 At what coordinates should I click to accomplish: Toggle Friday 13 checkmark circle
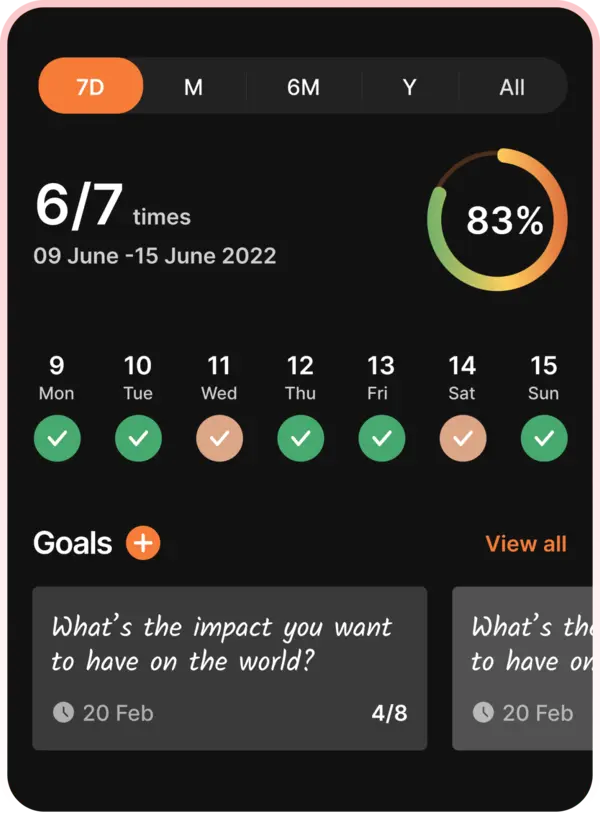click(x=381, y=438)
